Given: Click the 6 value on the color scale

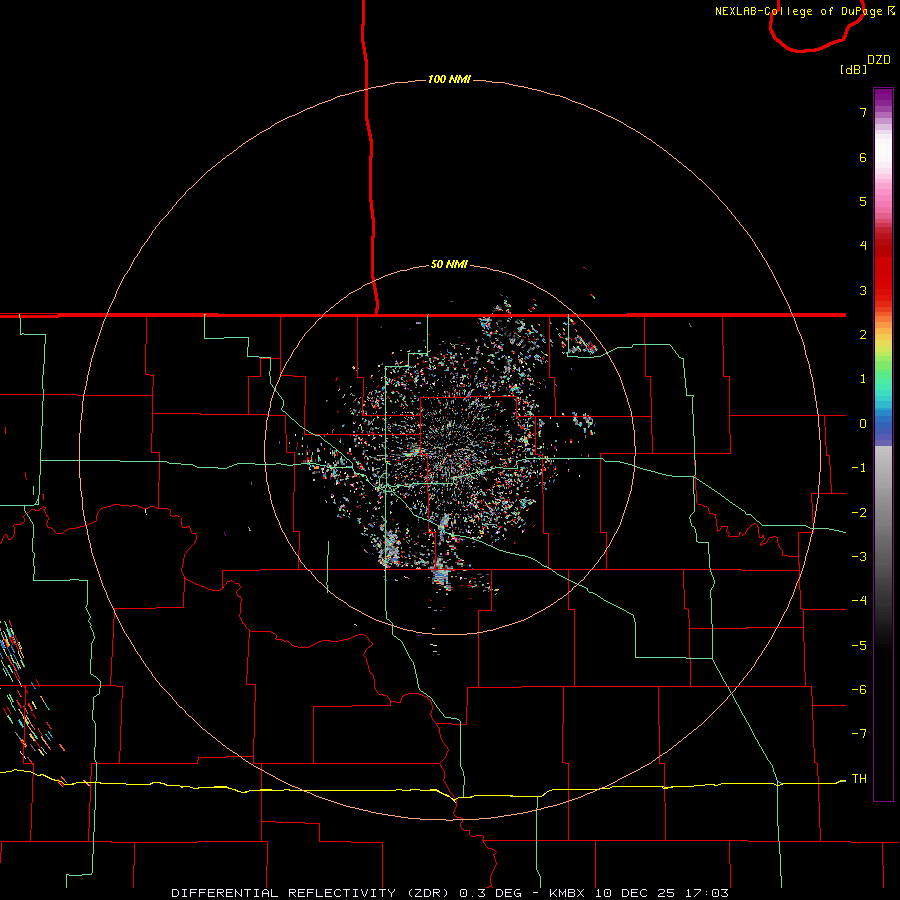Looking at the screenshot, I should tap(863, 157).
